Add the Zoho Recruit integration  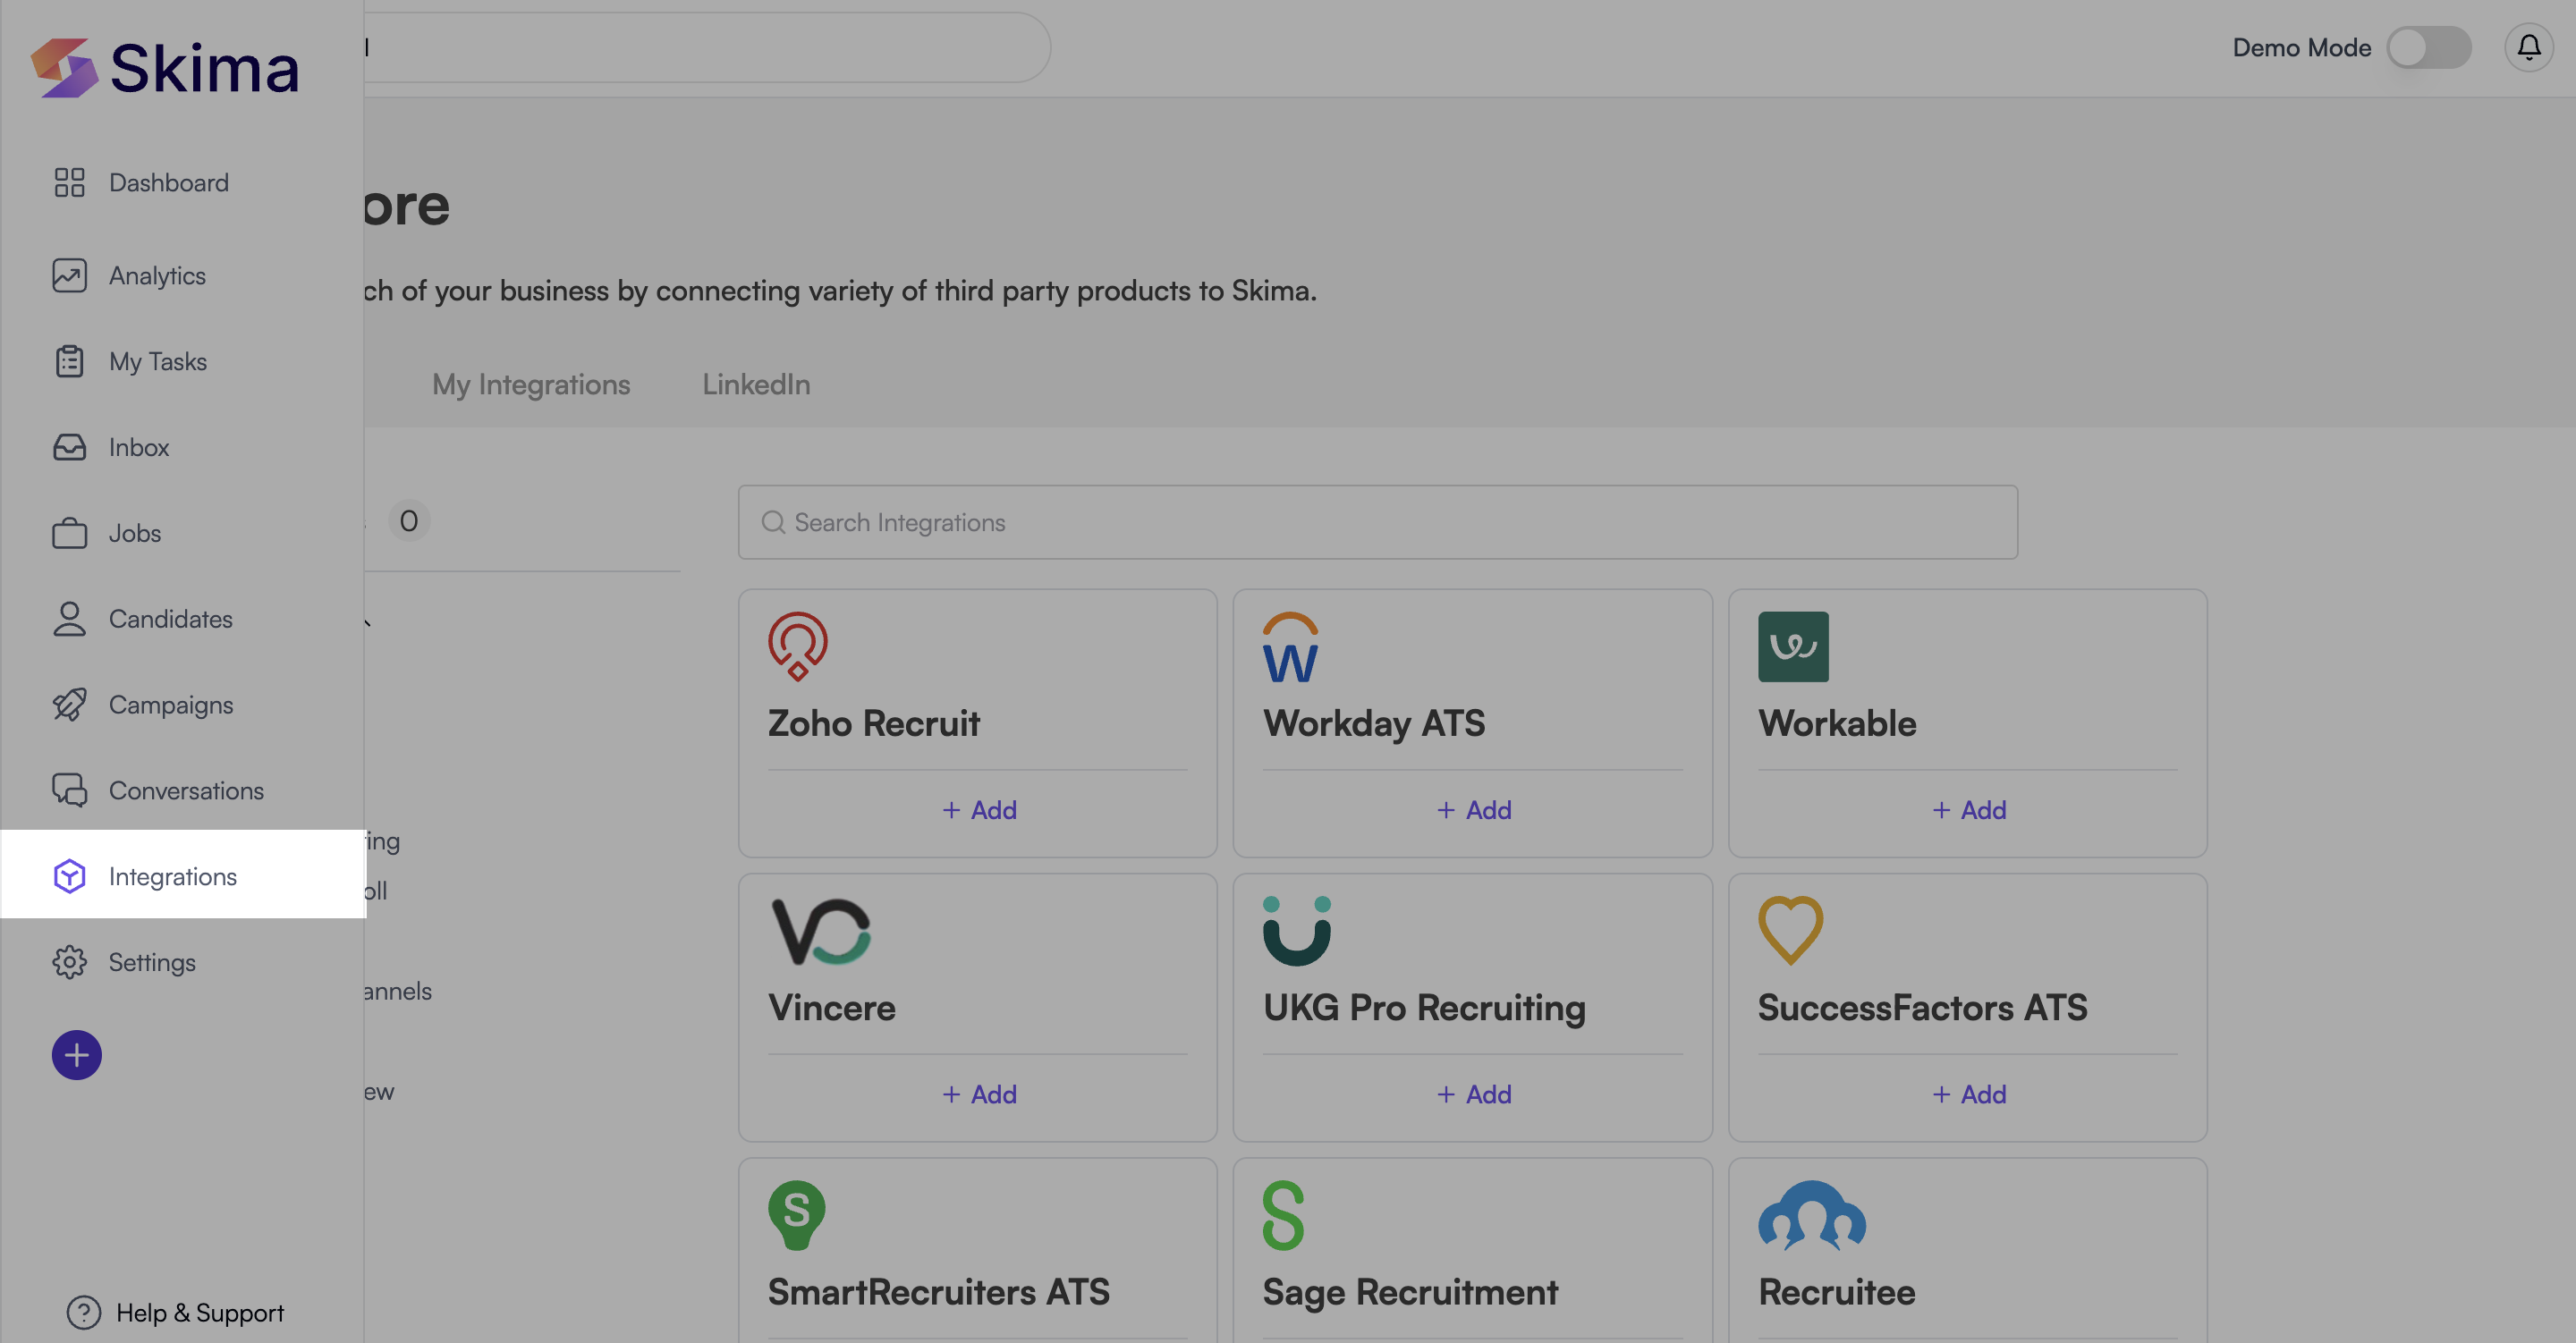point(979,810)
